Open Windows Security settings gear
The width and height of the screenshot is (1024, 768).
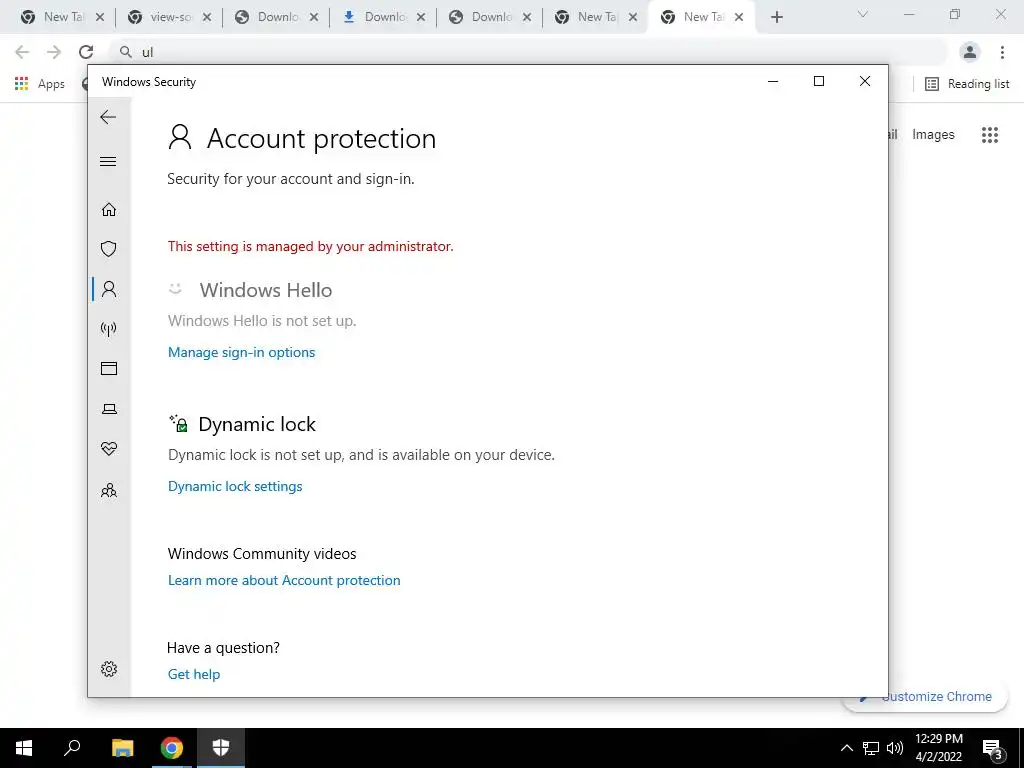point(109,669)
